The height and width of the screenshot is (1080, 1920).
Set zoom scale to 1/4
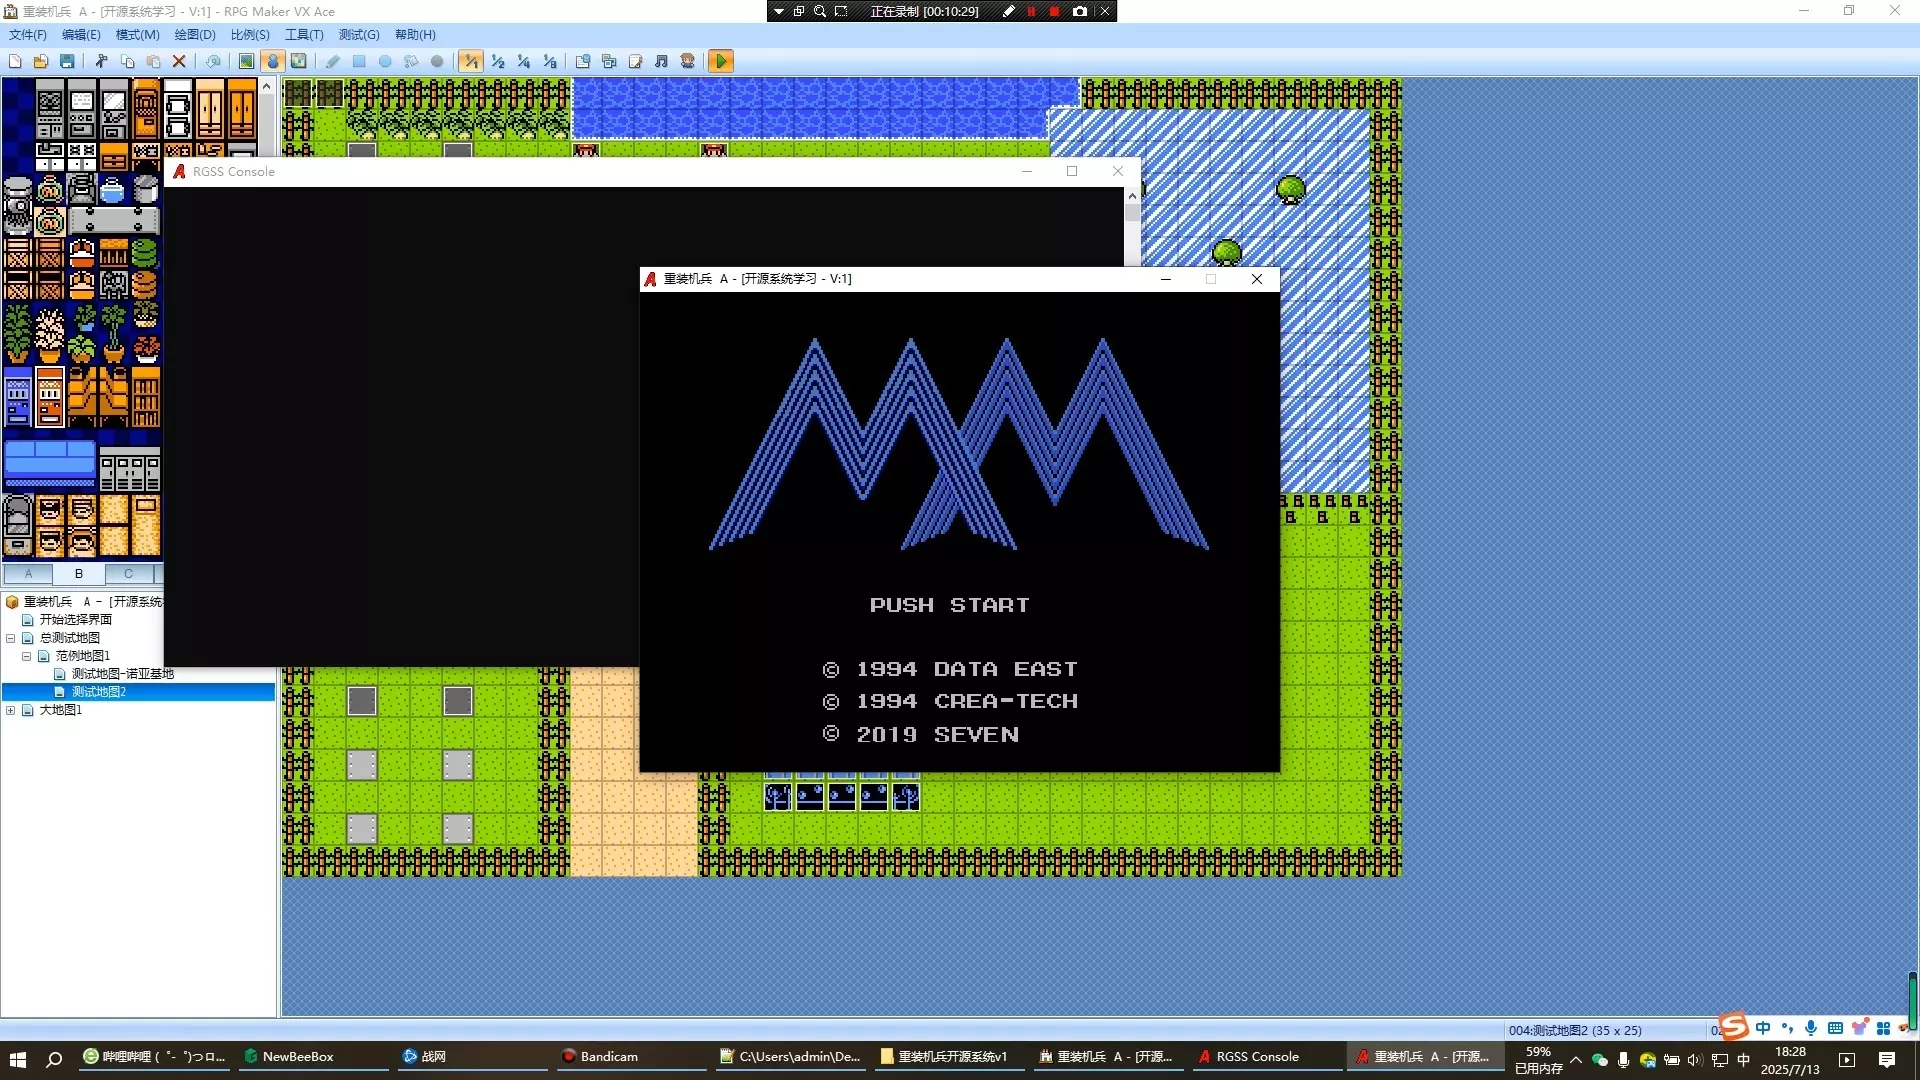coord(523,61)
